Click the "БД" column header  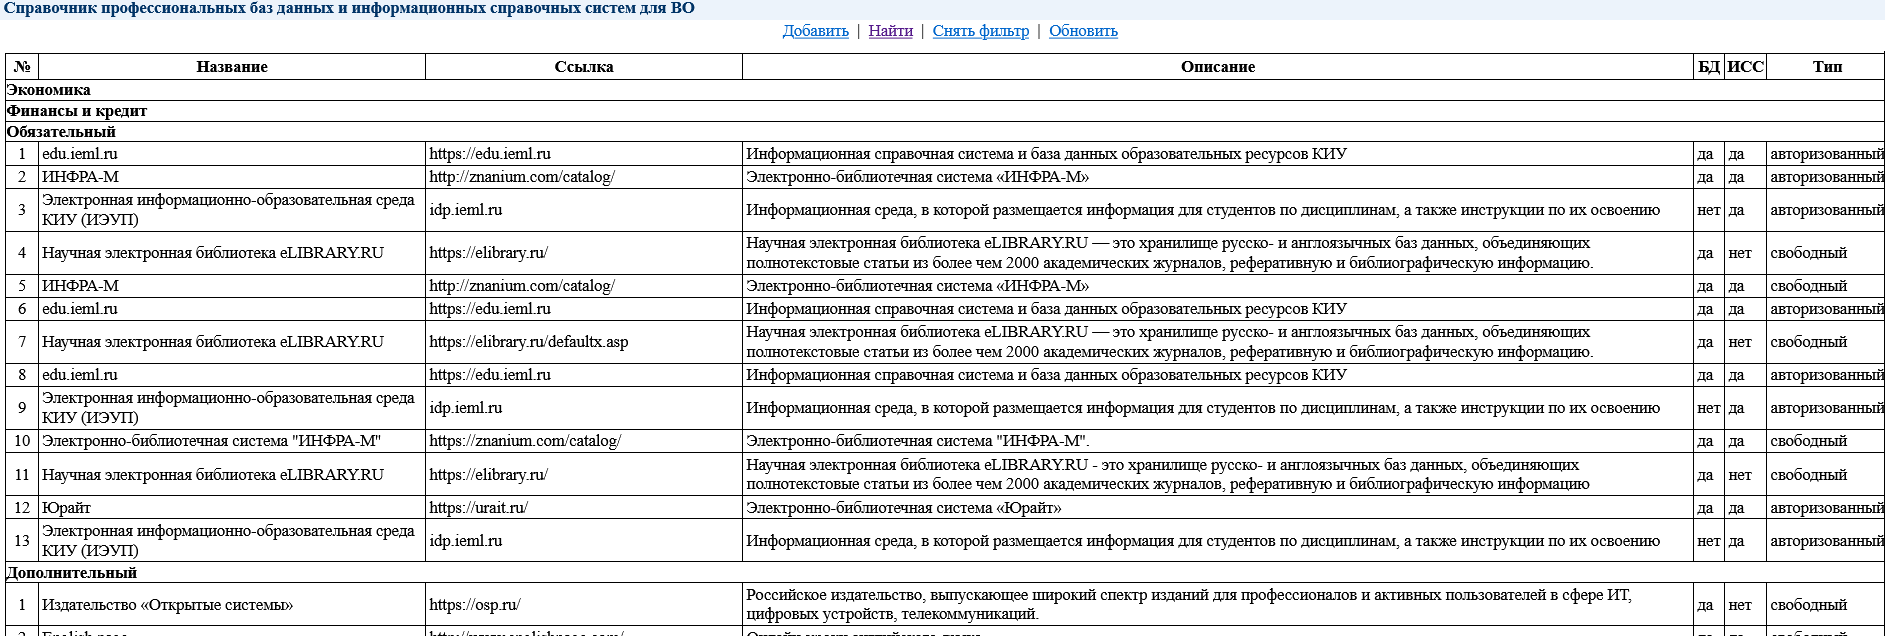click(1709, 67)
